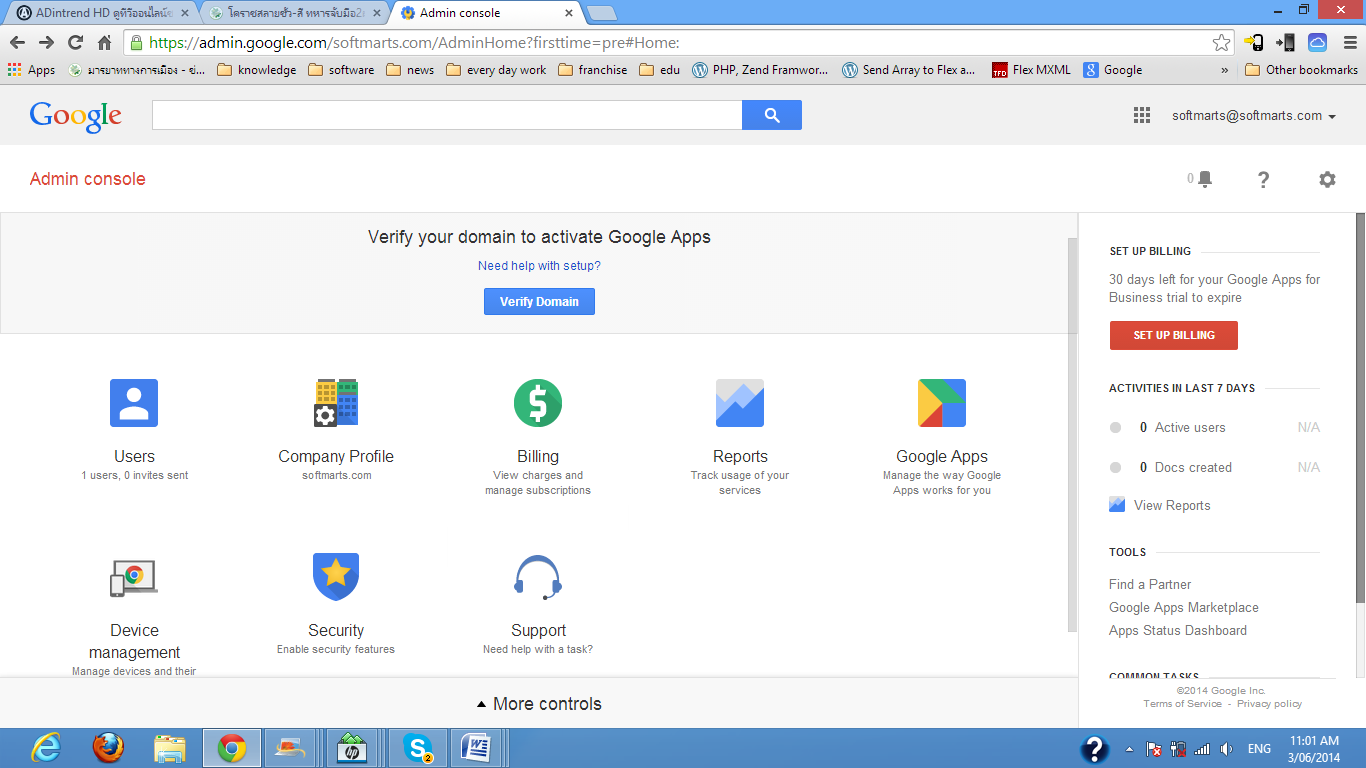This screenshot has width=1366, height=768.
Task: Open the Apps Status Dashboard link
Action: pyautogui.click(x=1178, y=630)
